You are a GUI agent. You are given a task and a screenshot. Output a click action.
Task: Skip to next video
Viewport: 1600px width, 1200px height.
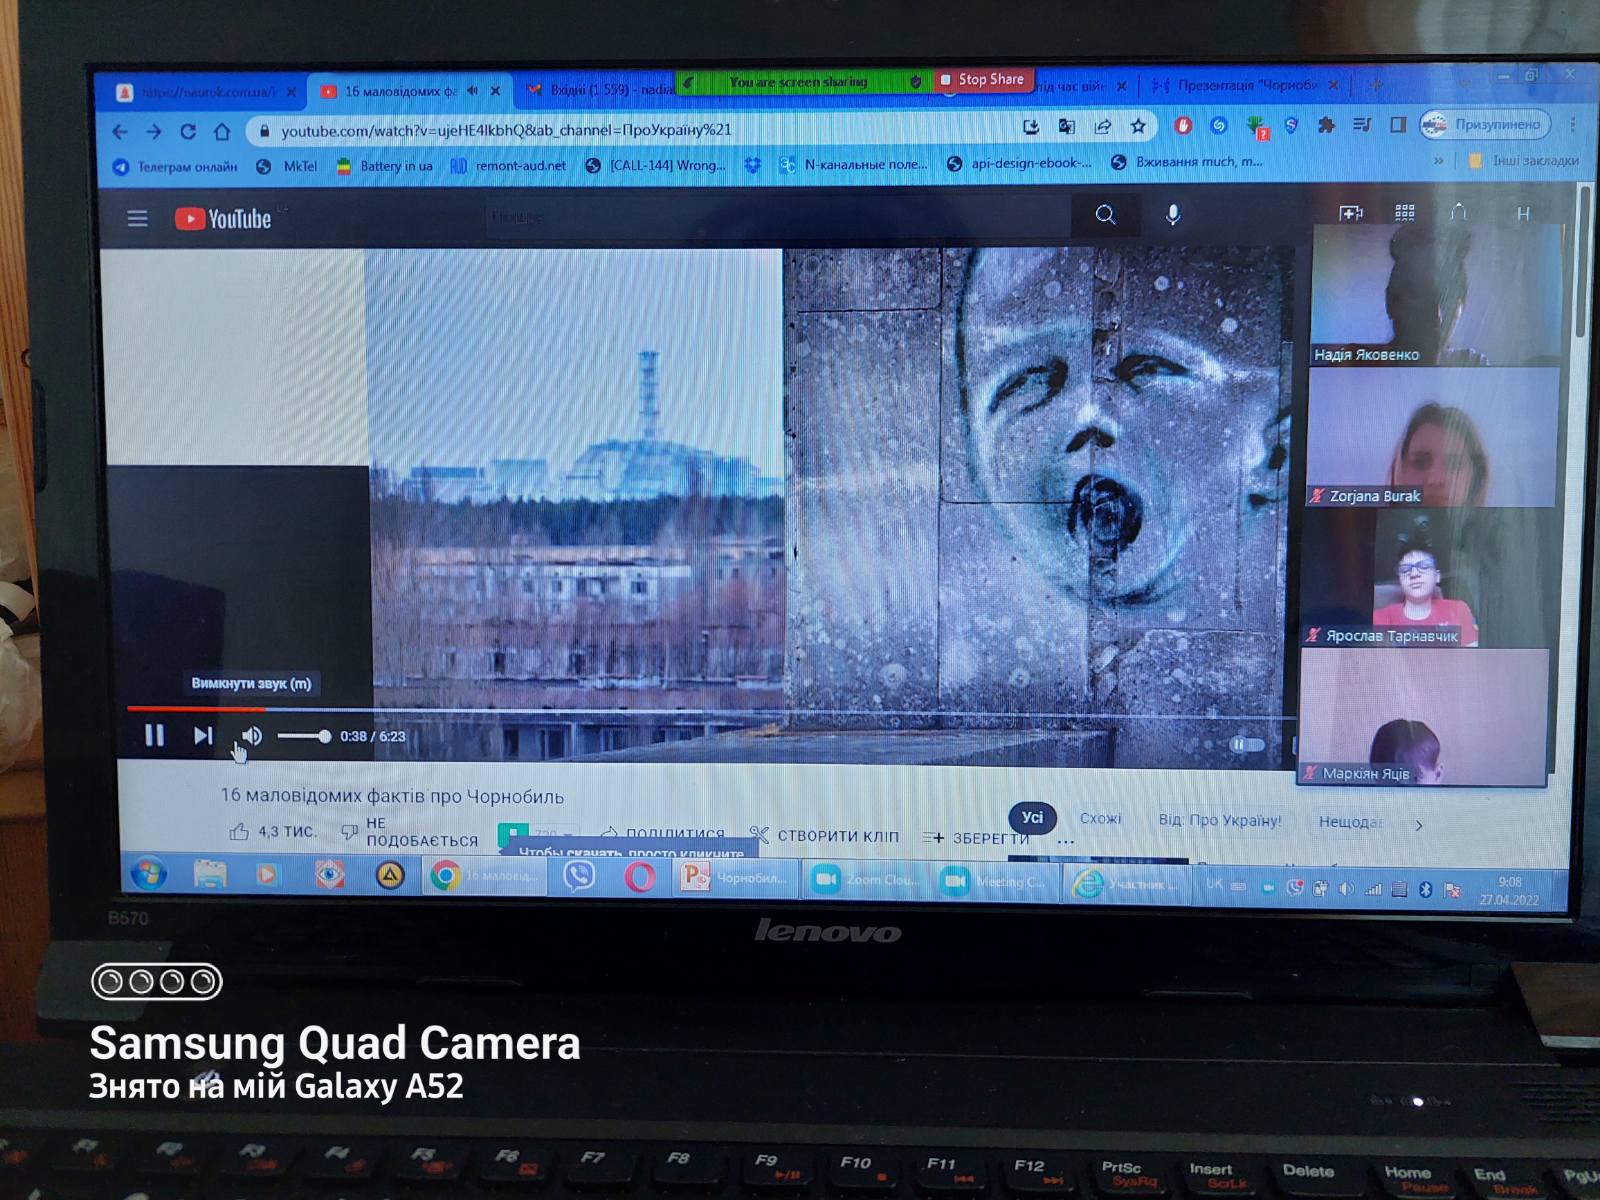203,736
